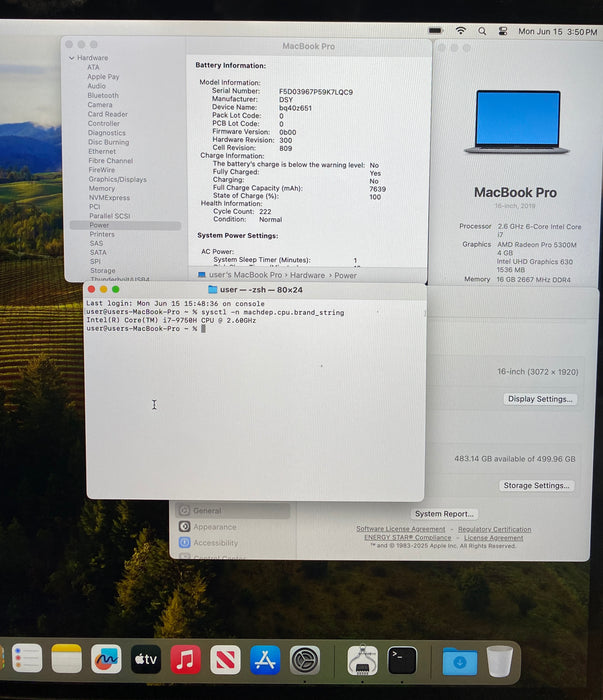Click Display Settings... button
Screen dimensions: 603x700
pyautogui.click(x=540, y=399)
